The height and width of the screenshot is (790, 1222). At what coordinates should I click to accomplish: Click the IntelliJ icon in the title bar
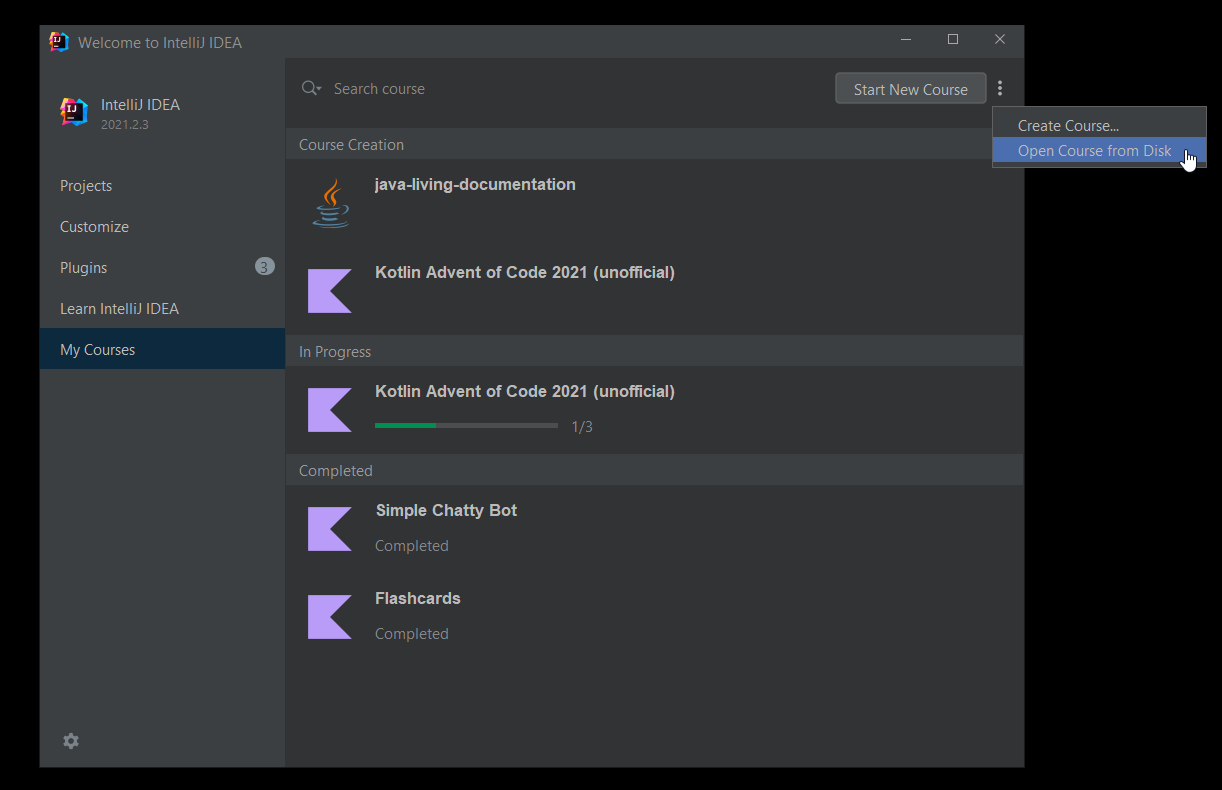(x=59, y=41)
